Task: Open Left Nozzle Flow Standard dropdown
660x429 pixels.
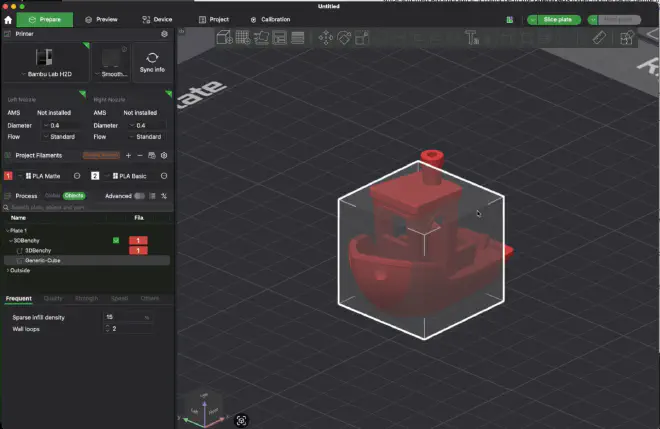Action: coord(63,137)
